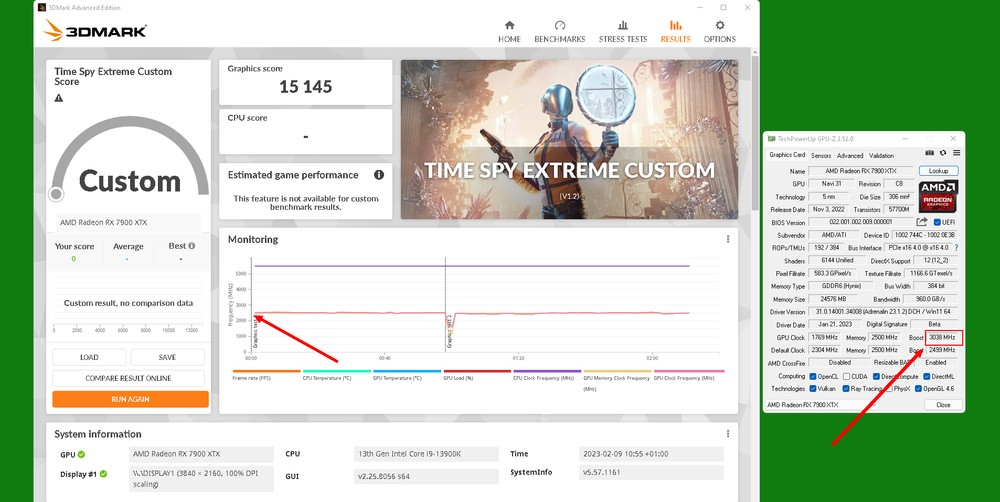Image resolution: width=1000 pixels, height=502 pixels.
Task: Switch to the Advanced tab in GPU-Z
Action: click(850, 155)
